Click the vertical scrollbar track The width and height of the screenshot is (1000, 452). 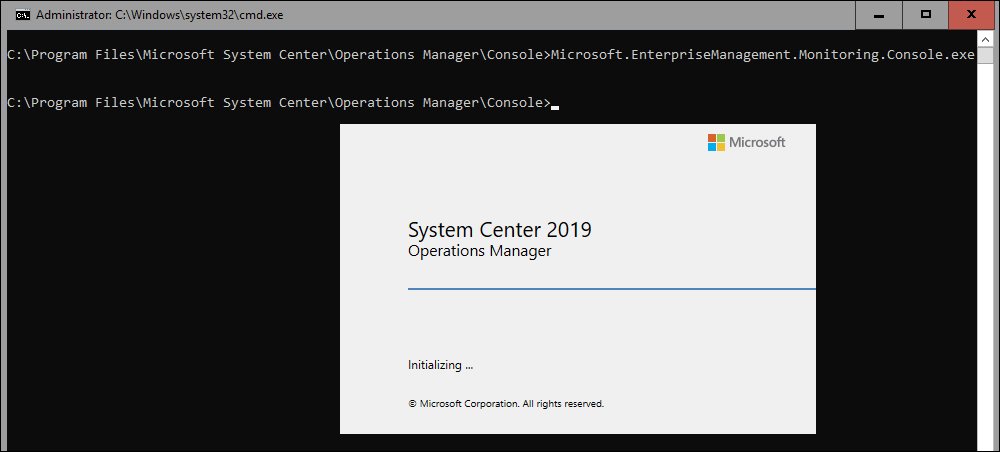pos(985,255)
